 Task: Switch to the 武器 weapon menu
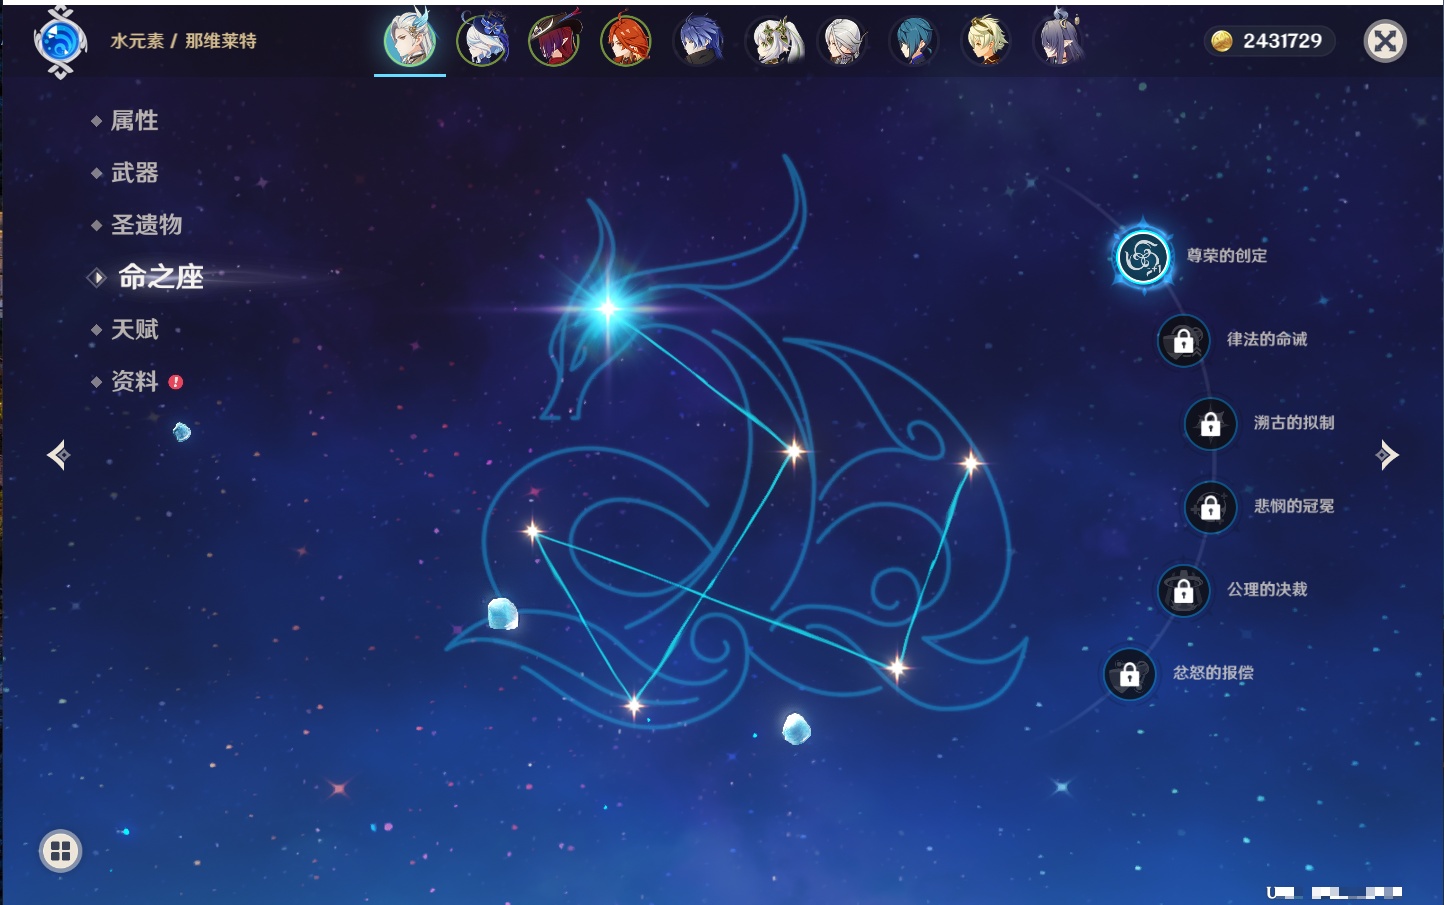[134, 173]
